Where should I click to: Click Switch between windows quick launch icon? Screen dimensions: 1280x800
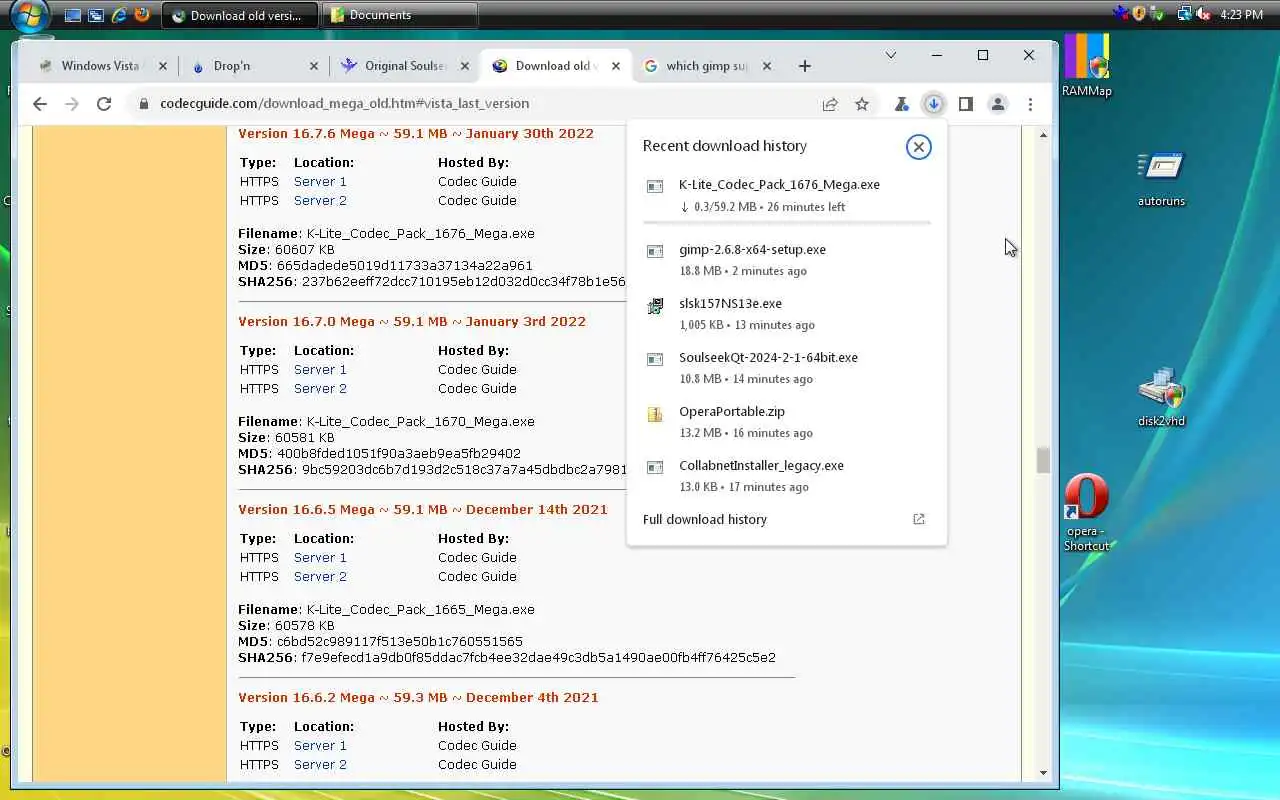[96, 15]
